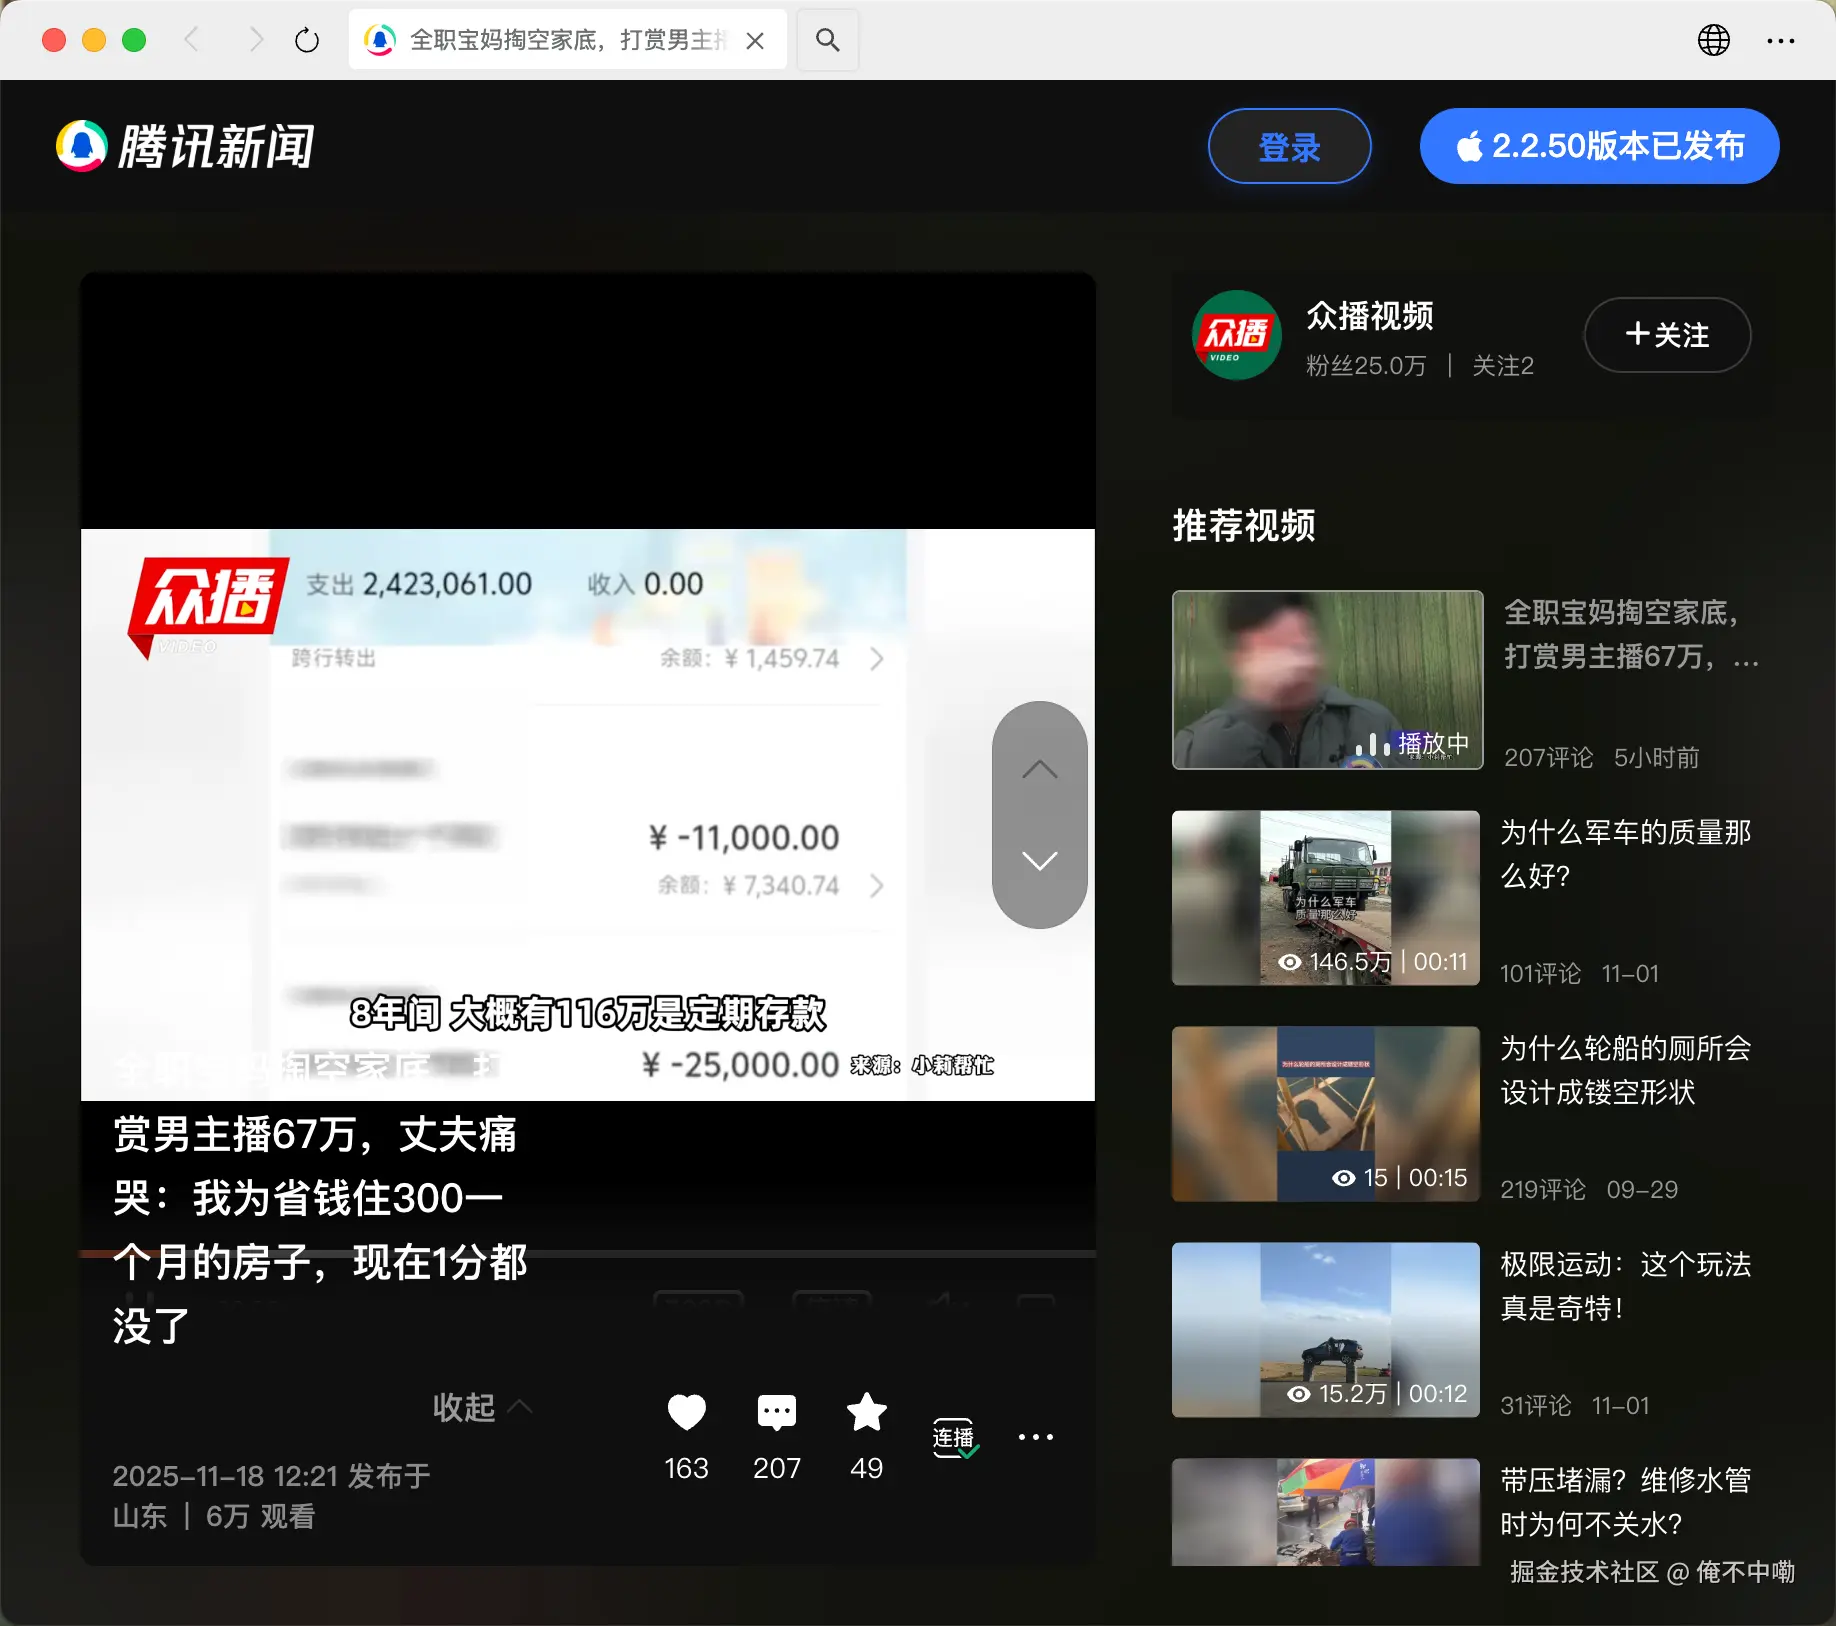This screenshot has width=1836, height=1626.
Task: Reload the page with the refresh icon
Action: click(307, 40)
